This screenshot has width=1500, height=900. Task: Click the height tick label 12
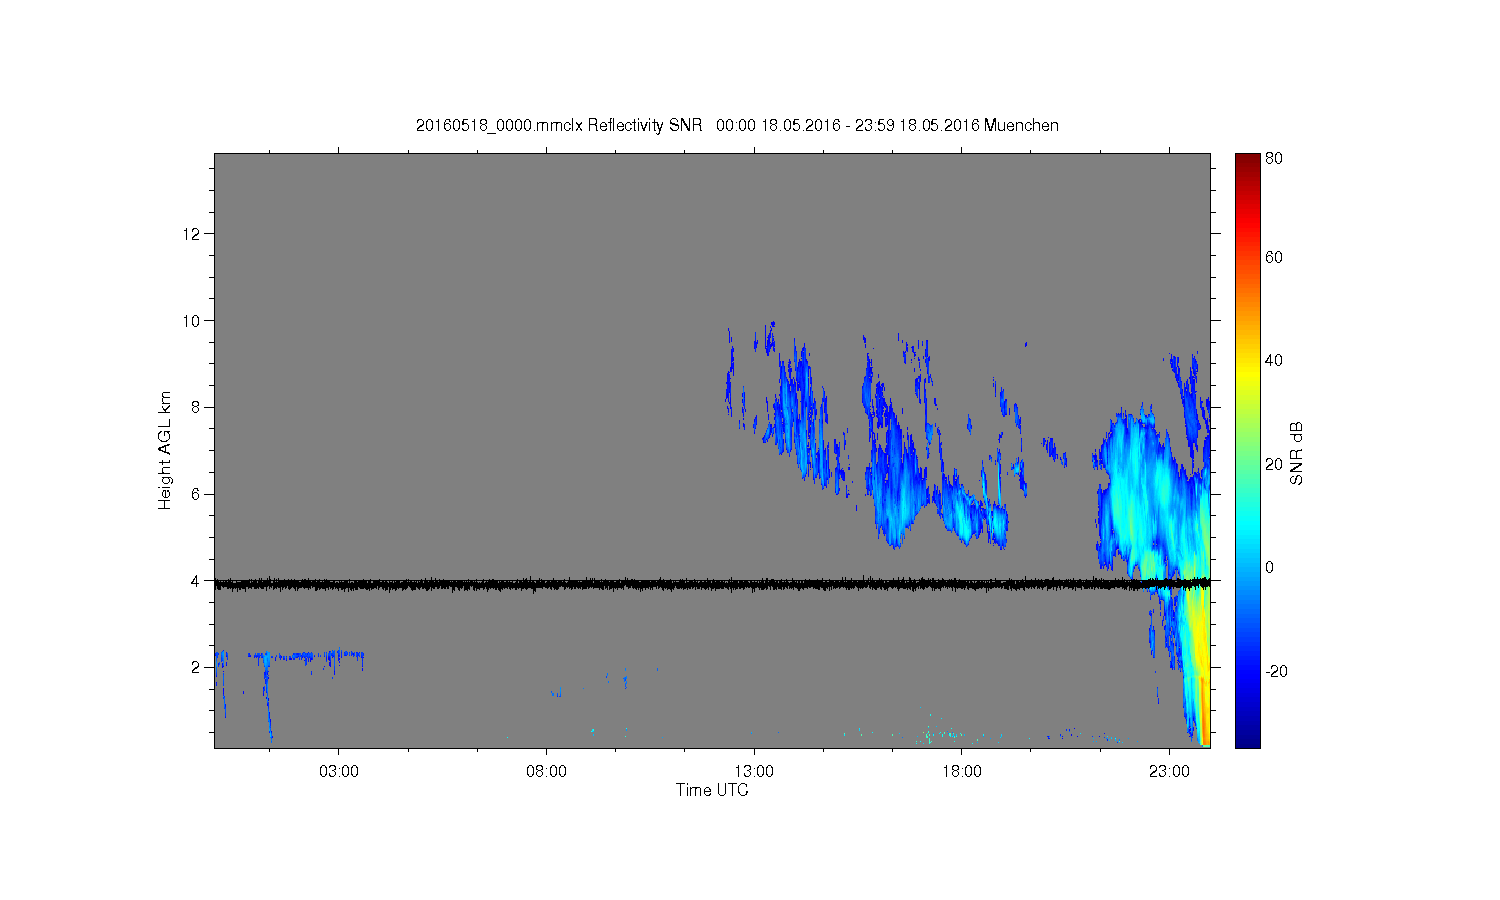[x=192, y=234]
